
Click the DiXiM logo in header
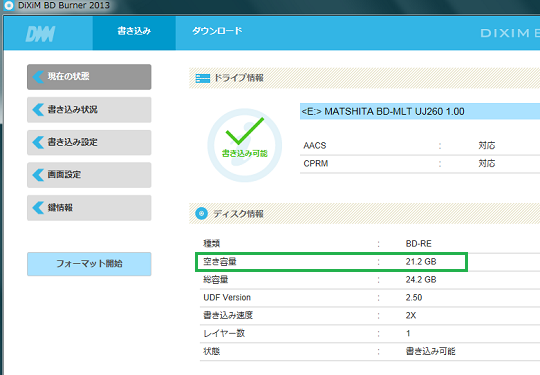click(x=40, y=34)
